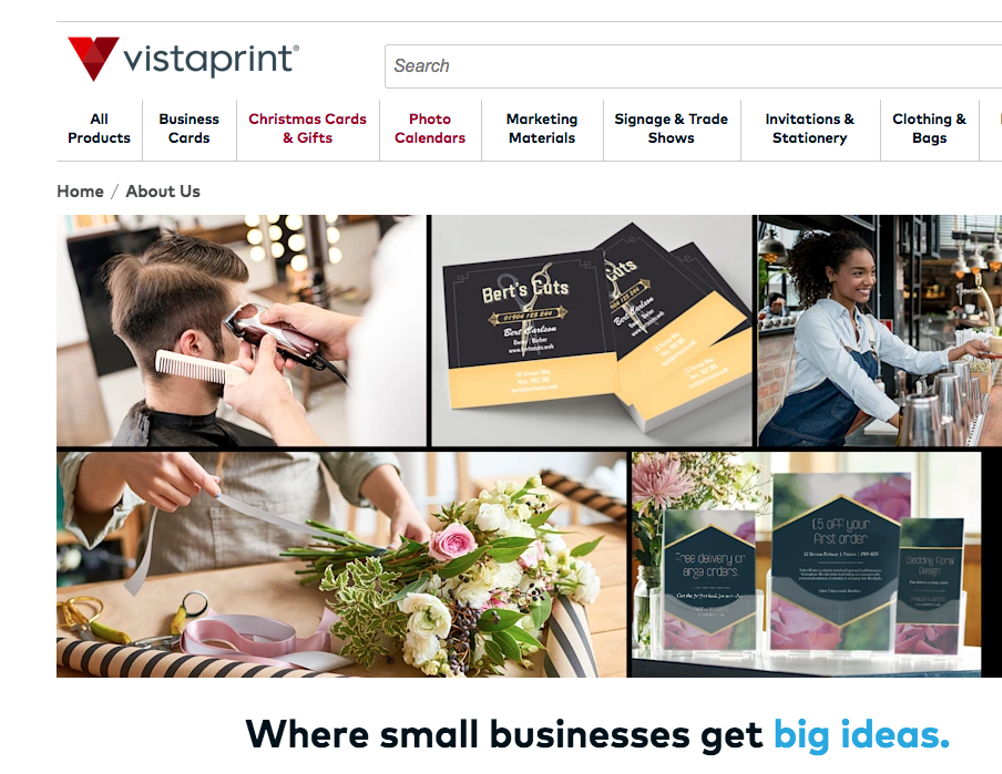Click the blue 'big ideas.' headline text
1002x774 pixels.
pyautogui.click(x=861, y=734)
